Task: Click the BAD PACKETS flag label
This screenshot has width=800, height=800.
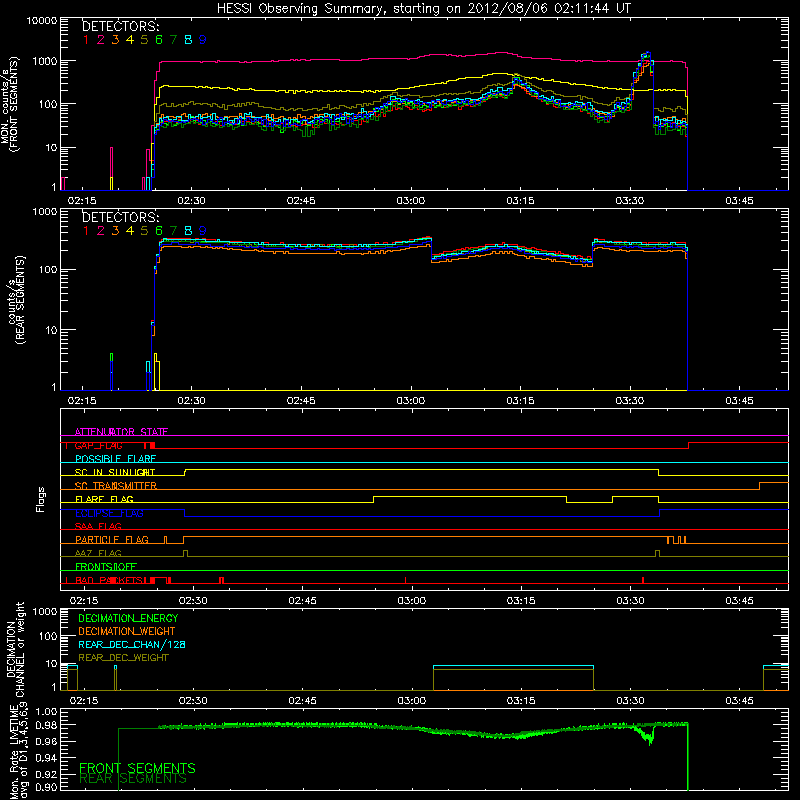Action: click(109, 580)
